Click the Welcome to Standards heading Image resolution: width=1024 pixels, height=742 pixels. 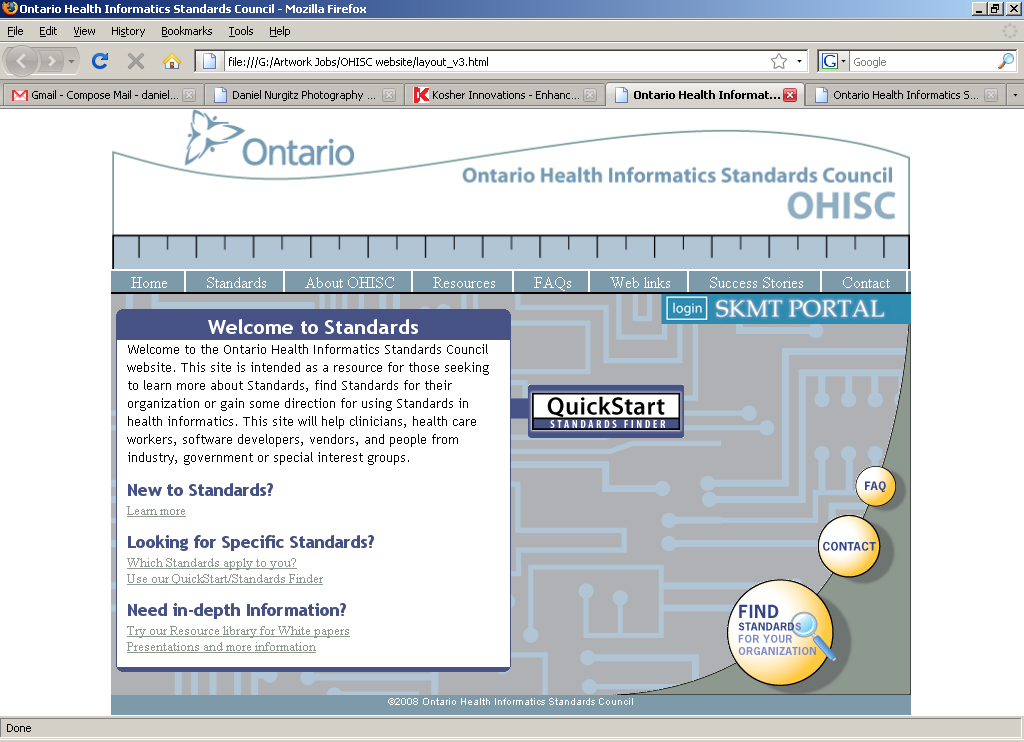pos(313,327)
